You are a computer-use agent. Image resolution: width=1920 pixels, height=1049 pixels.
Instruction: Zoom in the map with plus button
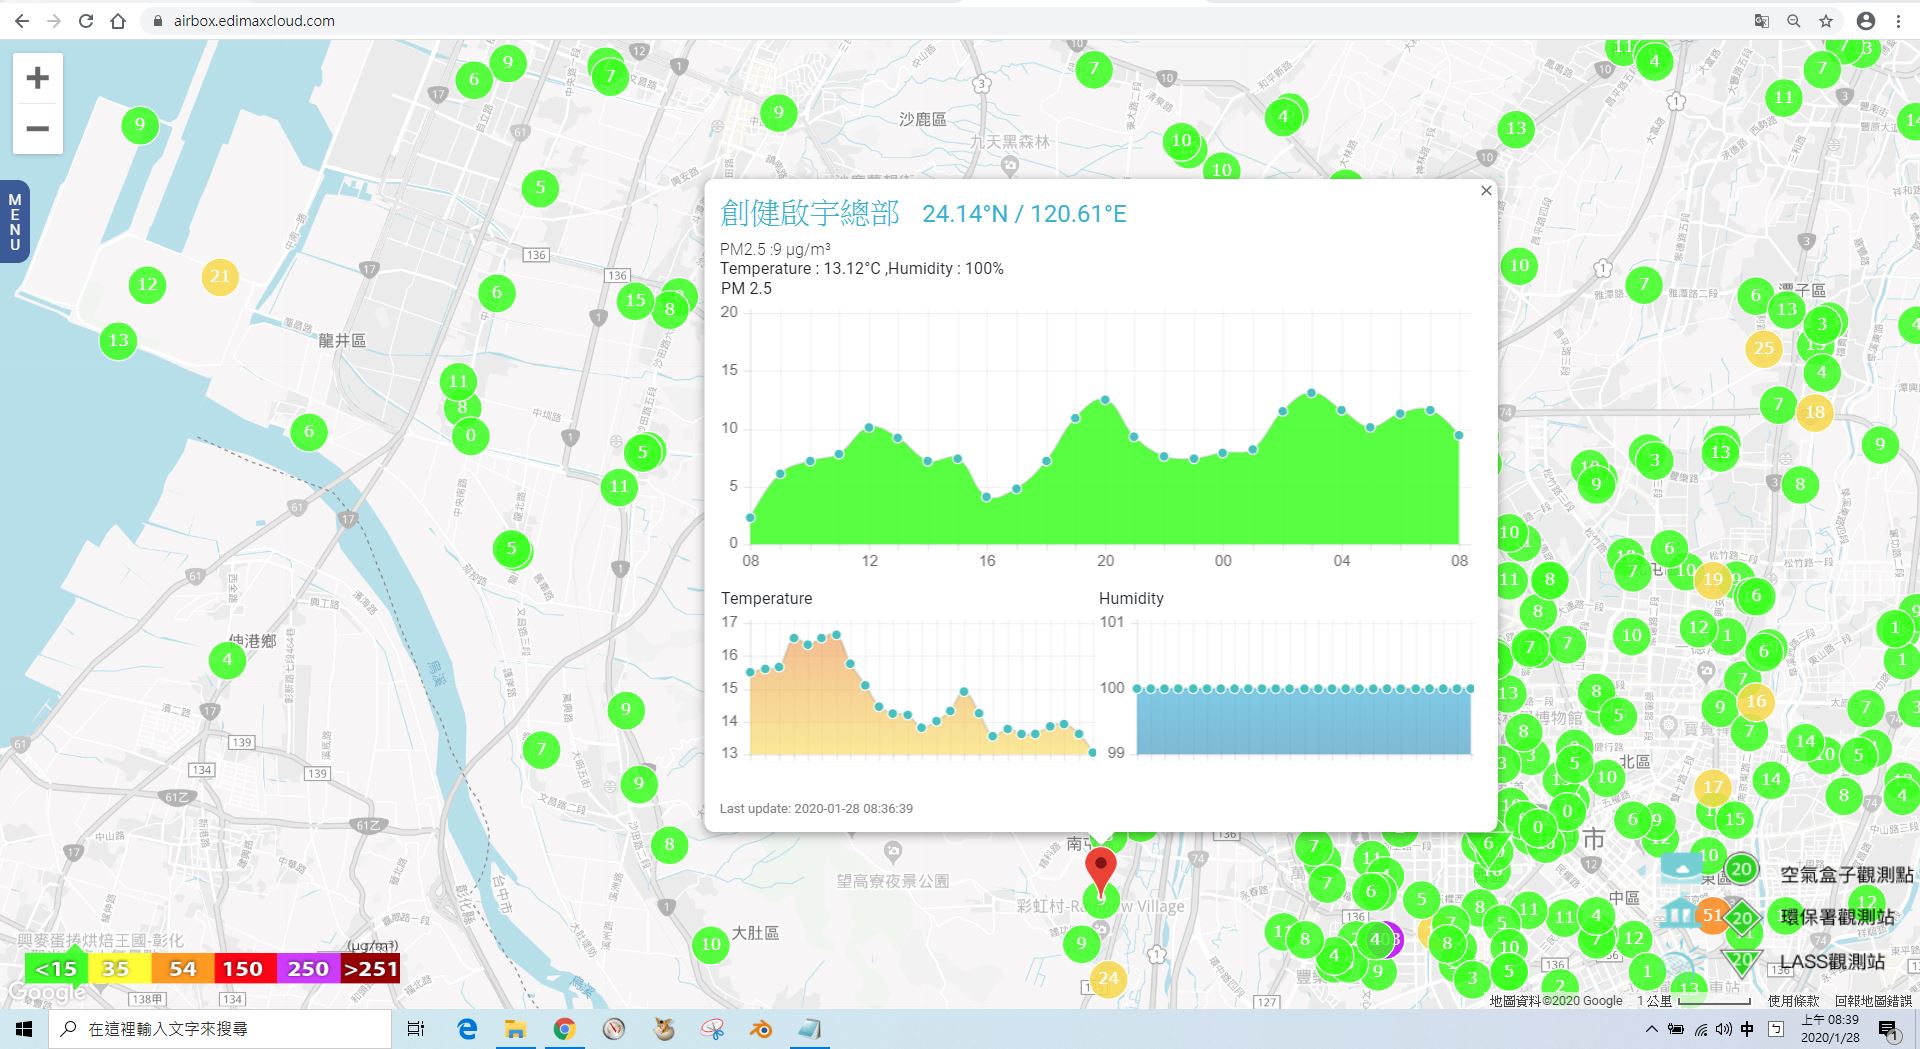pos(38,78)
